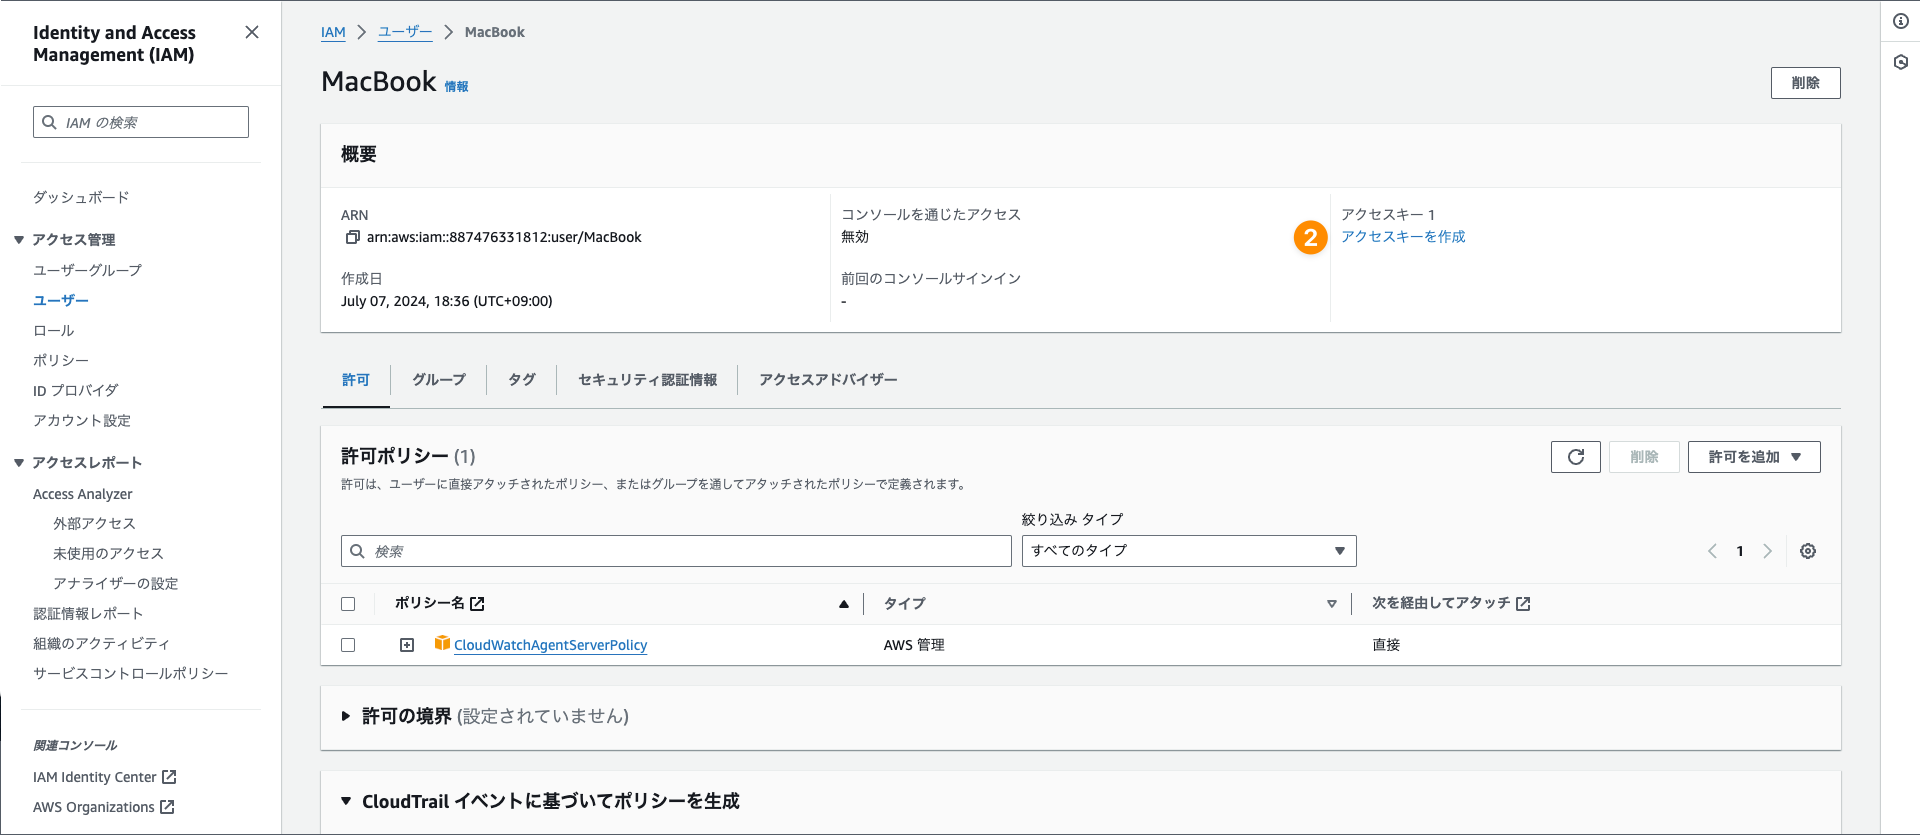Viewport: 1920px width, 835px height.
Task: Open アナライザーの設定 in the sidebar
Action: coord(116,584)
